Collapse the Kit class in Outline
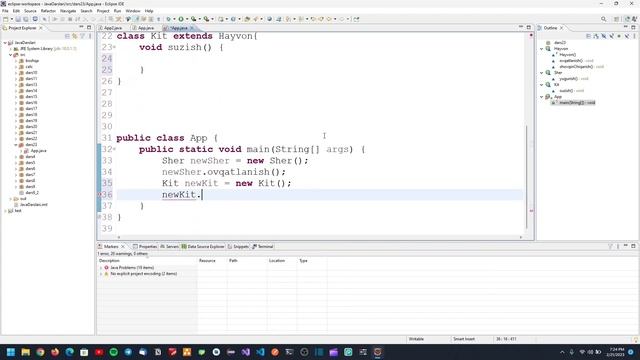Image resolution: width=640 pixels, height=360 pixels. [x=542, y=85]
